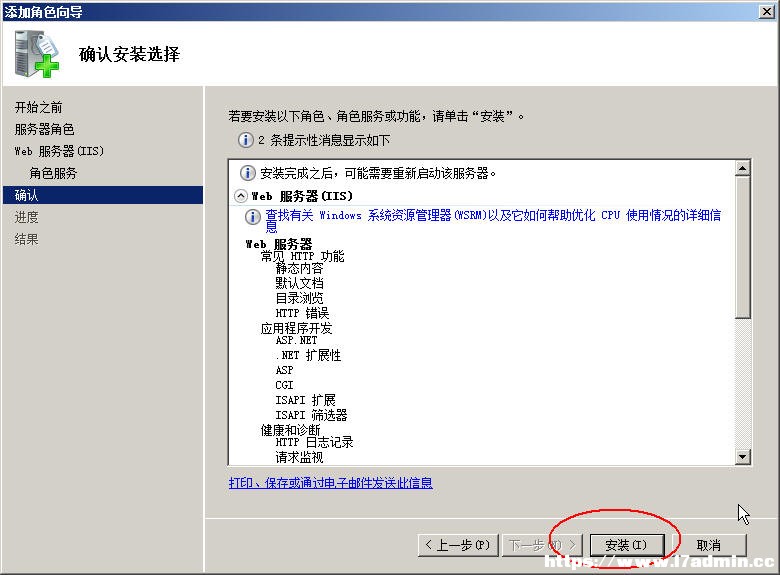Go back with the 上一步 (P) button
This screenshot has width=780, height=575.
[x=458, y=545]
